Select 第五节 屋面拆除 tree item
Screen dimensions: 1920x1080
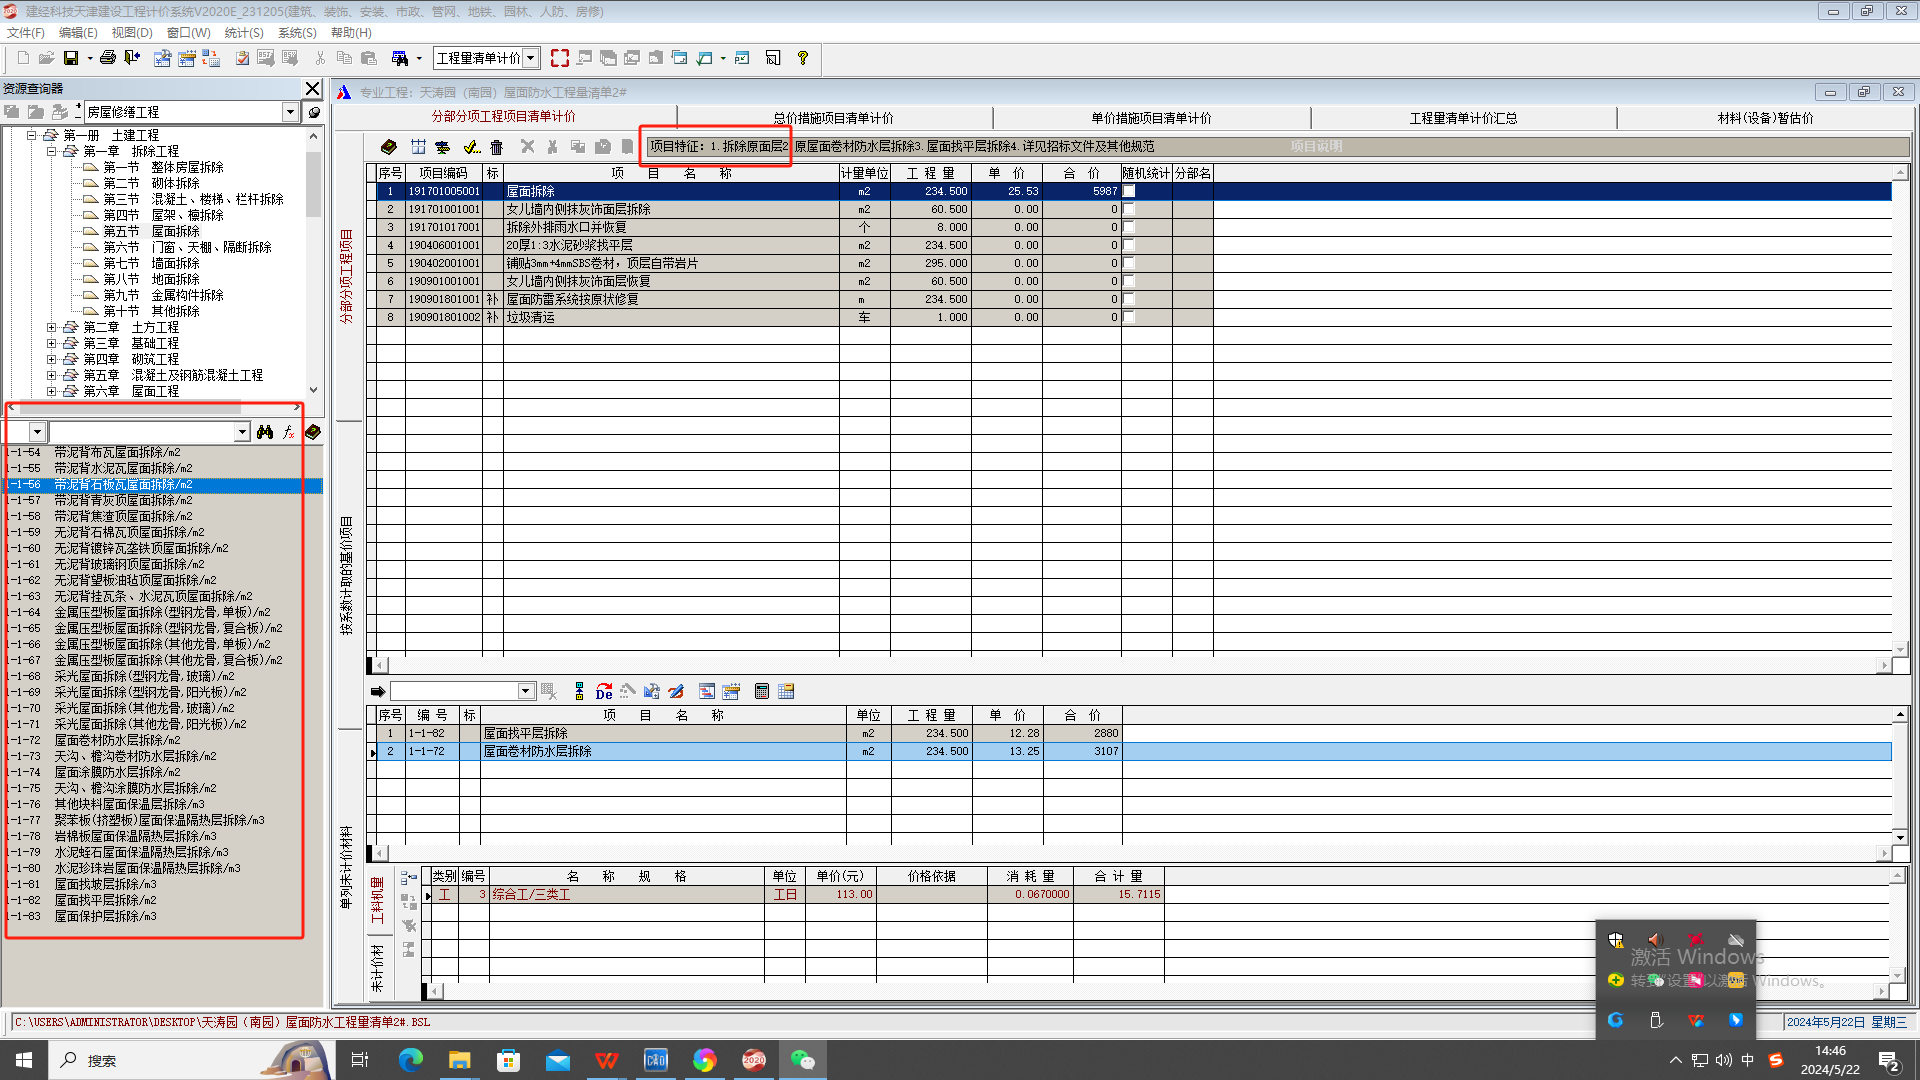point(151,231)
